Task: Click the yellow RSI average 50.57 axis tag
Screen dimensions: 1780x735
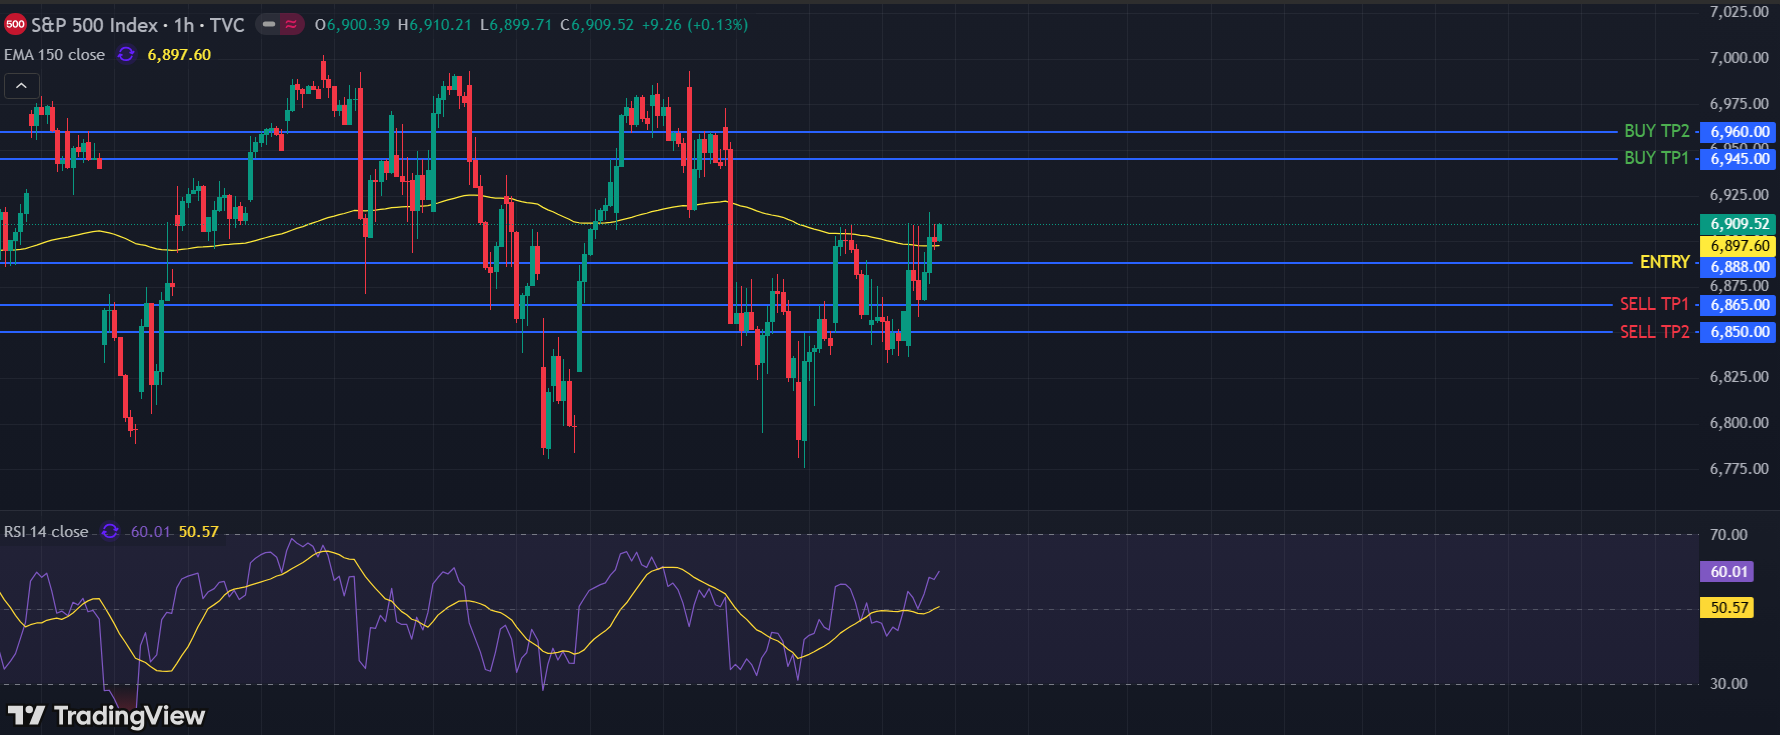Action: point(1729,608)
